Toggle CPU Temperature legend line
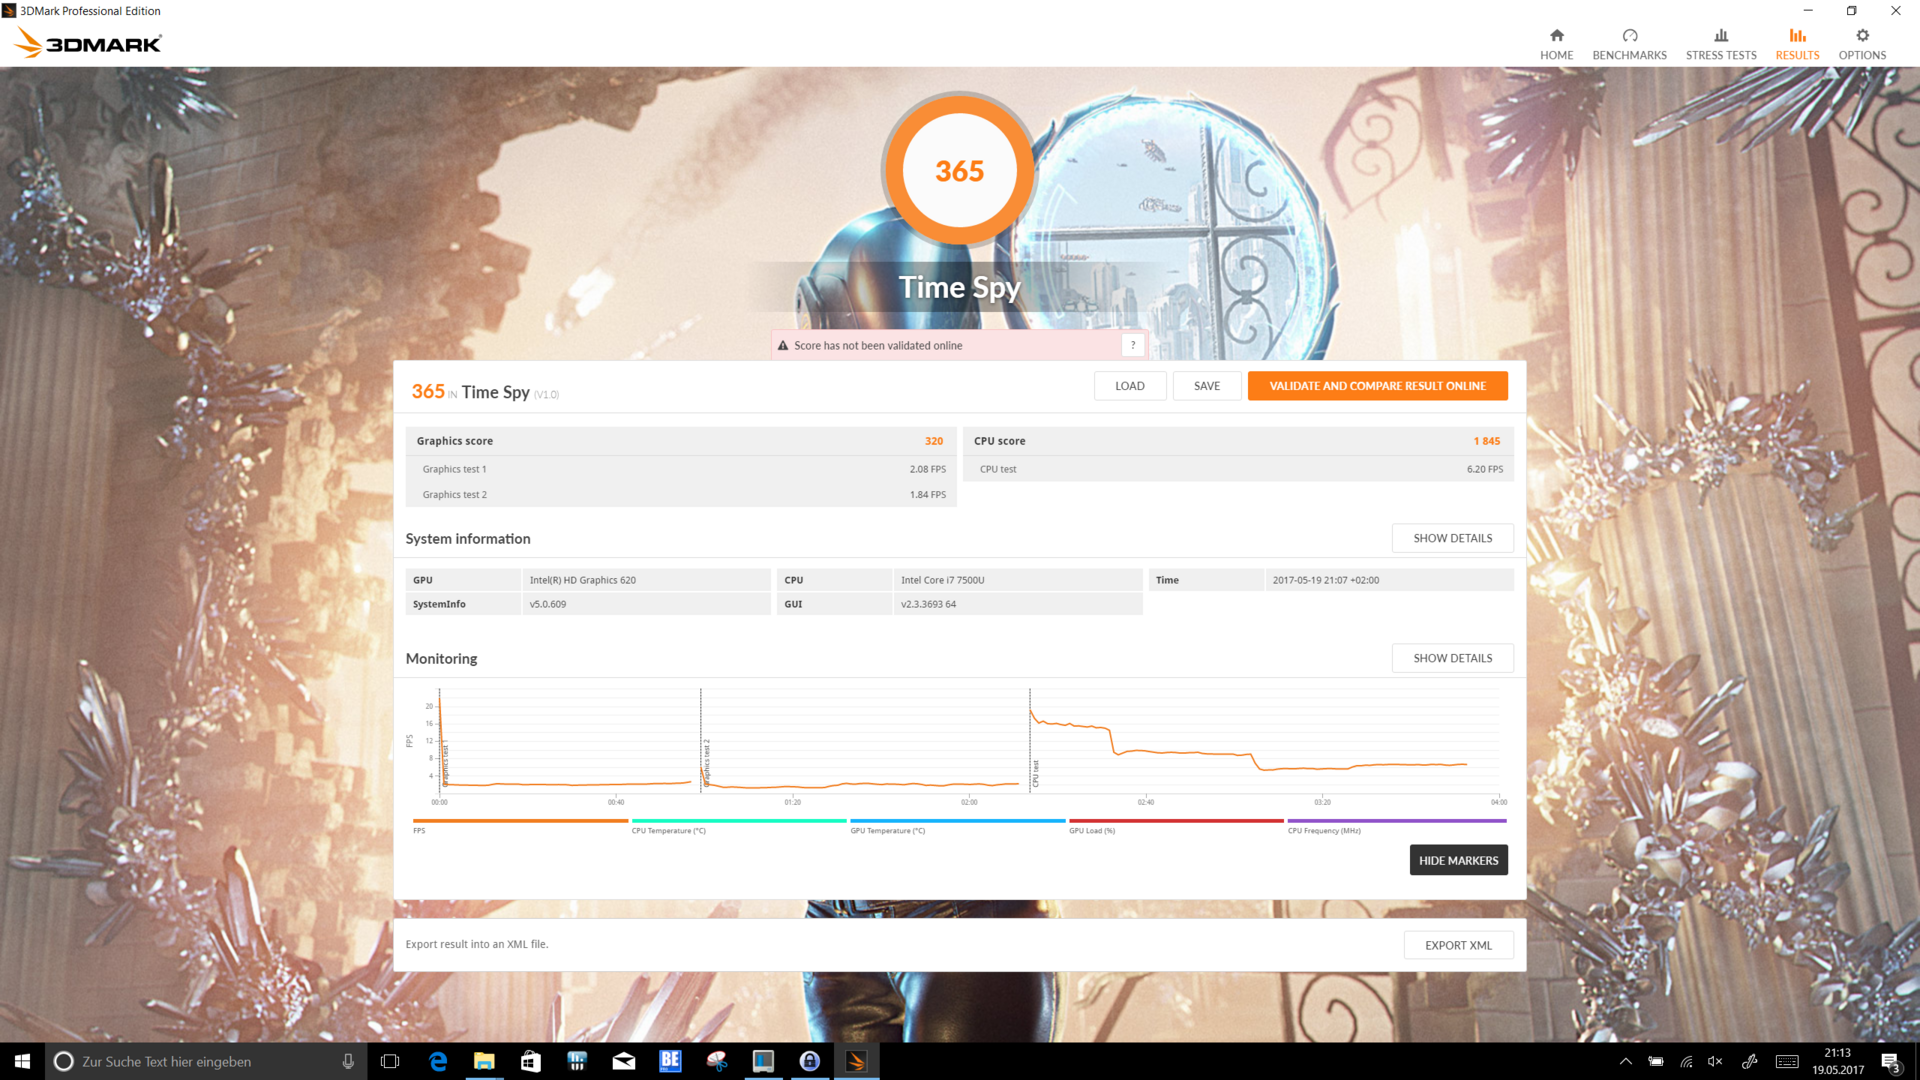 click(x=738, y=821)
